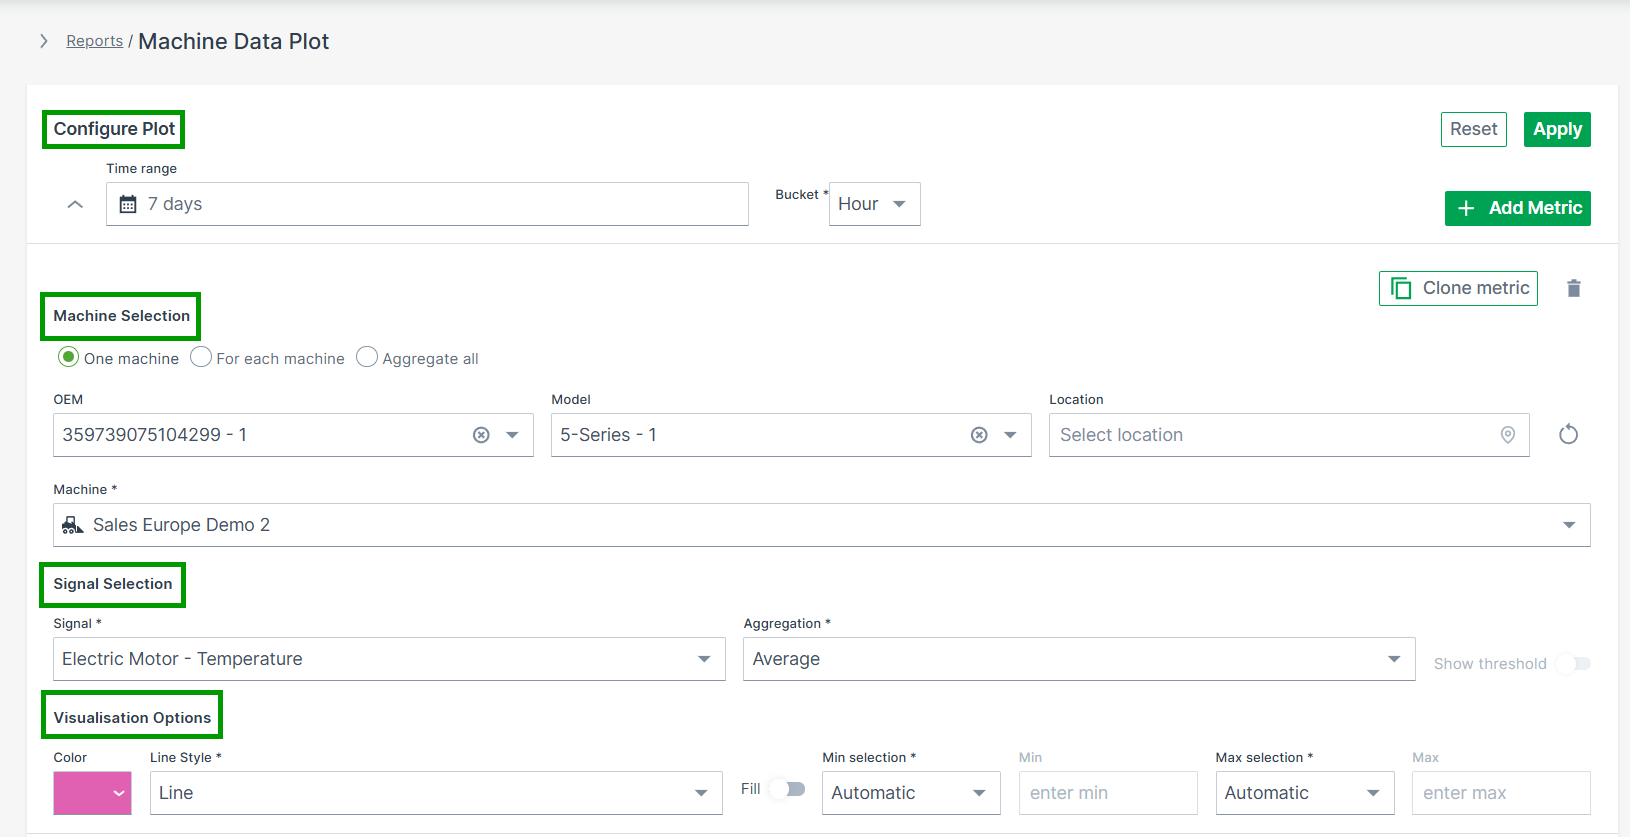This screenshot has width=1630, height=837.
Task: Expand breadcrumb sidebar chevron icon
Action: [x=44, y=41]
